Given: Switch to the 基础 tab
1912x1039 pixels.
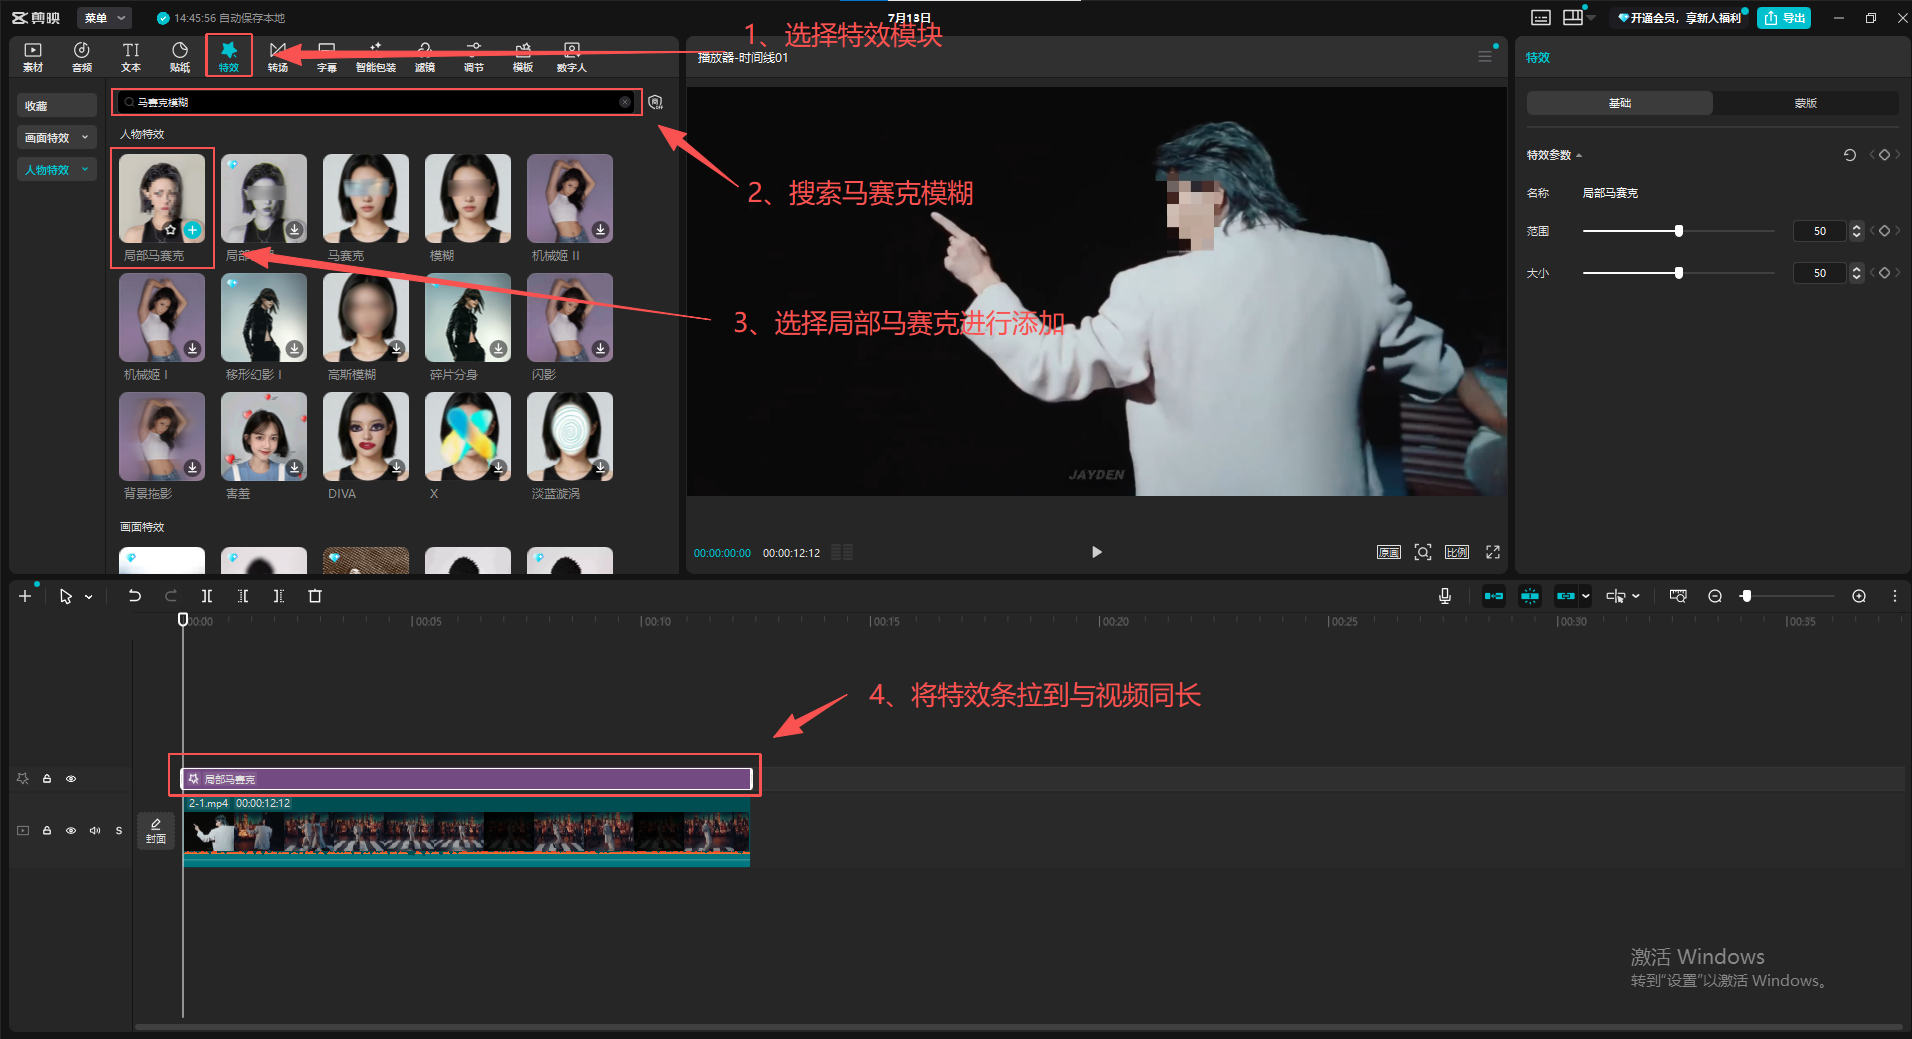Looking at the screenshot, I should pyautogui.click(x=1620, y=103).
